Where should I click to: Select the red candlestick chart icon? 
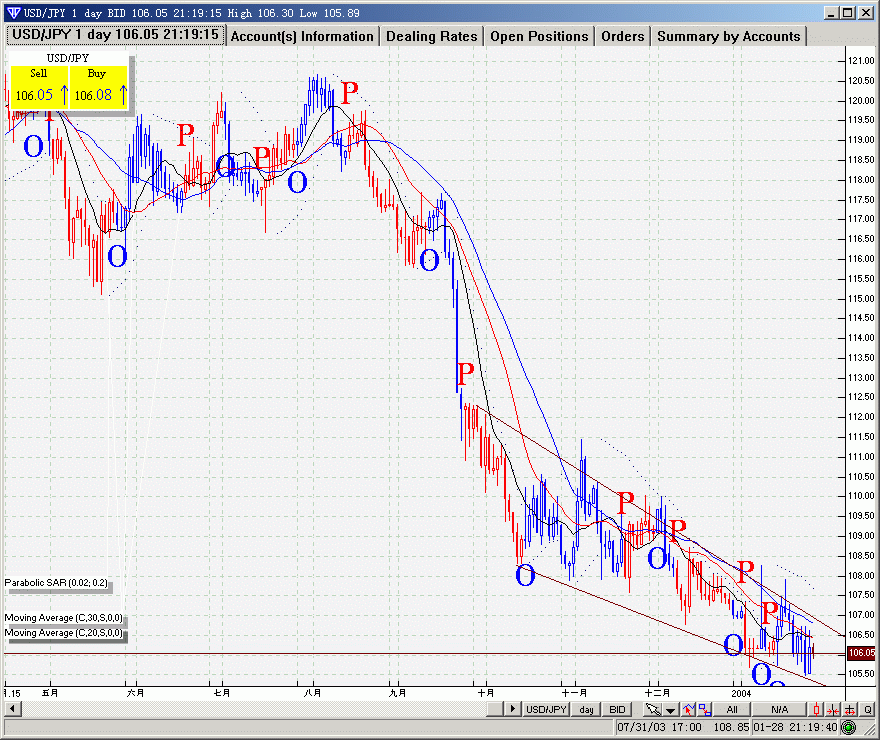[x=817, y=709]
